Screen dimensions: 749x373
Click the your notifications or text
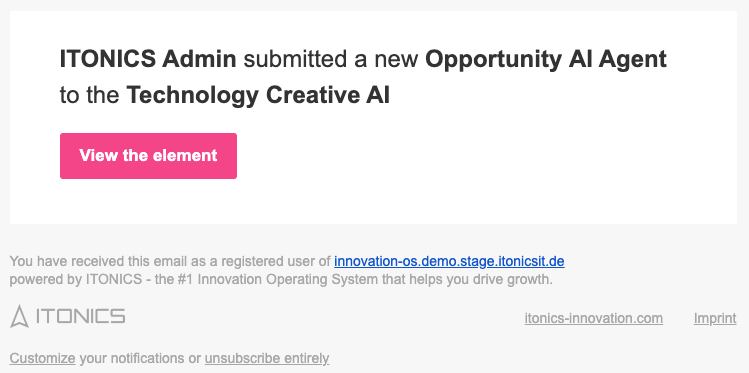pyautogui.click(x=140, y=358)
